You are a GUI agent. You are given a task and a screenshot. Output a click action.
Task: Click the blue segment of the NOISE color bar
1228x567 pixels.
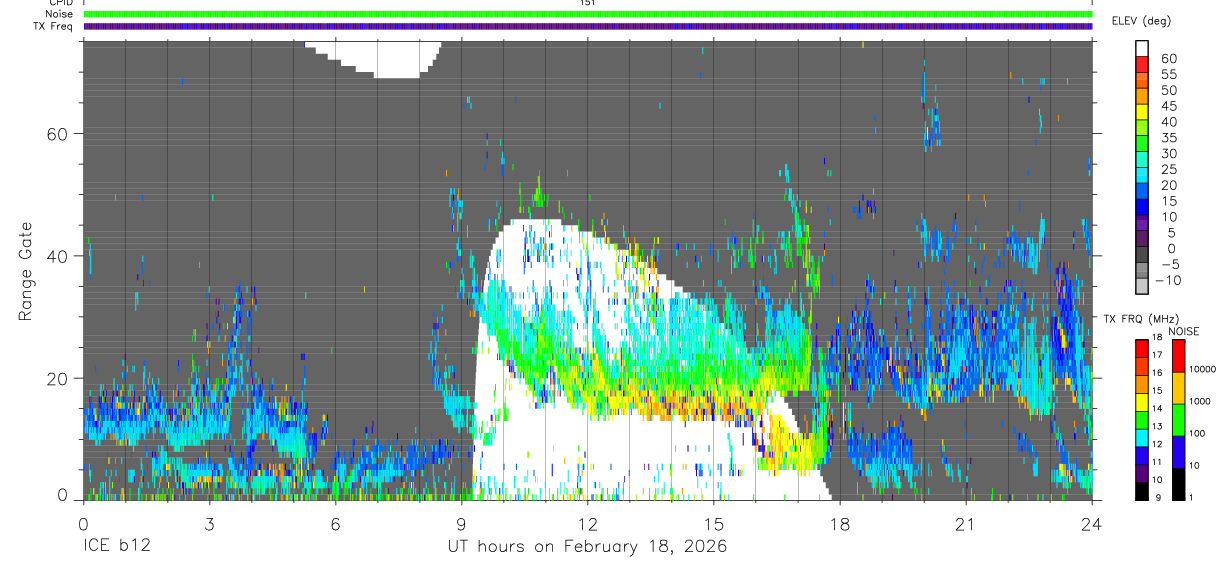(1178, 452)
